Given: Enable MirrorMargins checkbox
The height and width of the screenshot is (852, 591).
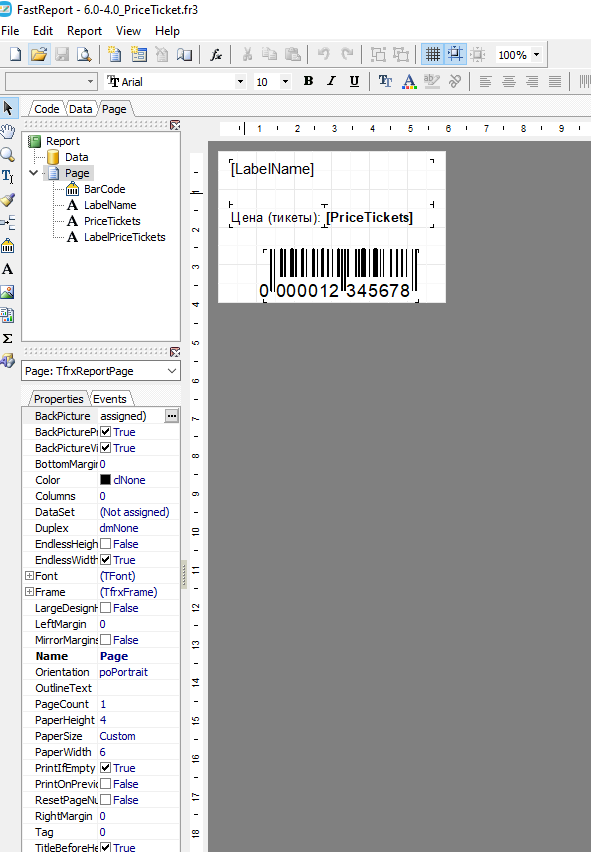Looking at the screenshot, I should pyautogui.click(x=105, y=640).
